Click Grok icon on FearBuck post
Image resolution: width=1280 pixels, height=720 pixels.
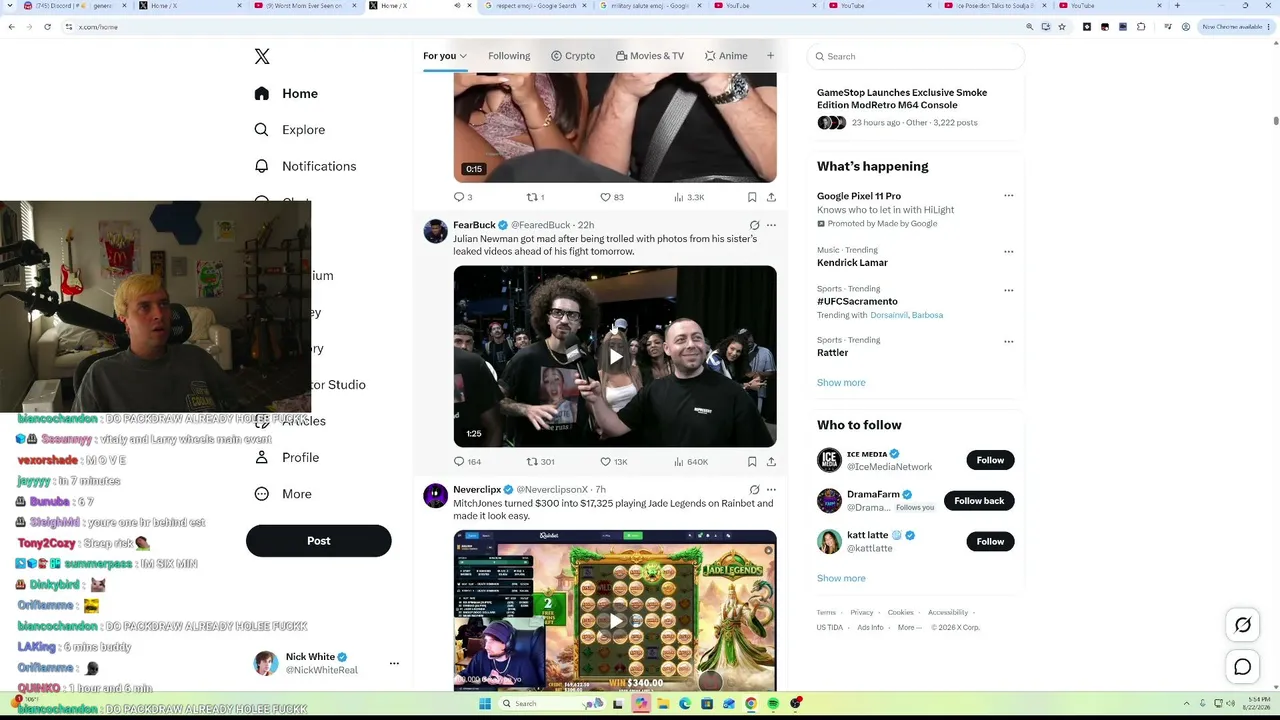pyautogui.click(x=754, y=225)
